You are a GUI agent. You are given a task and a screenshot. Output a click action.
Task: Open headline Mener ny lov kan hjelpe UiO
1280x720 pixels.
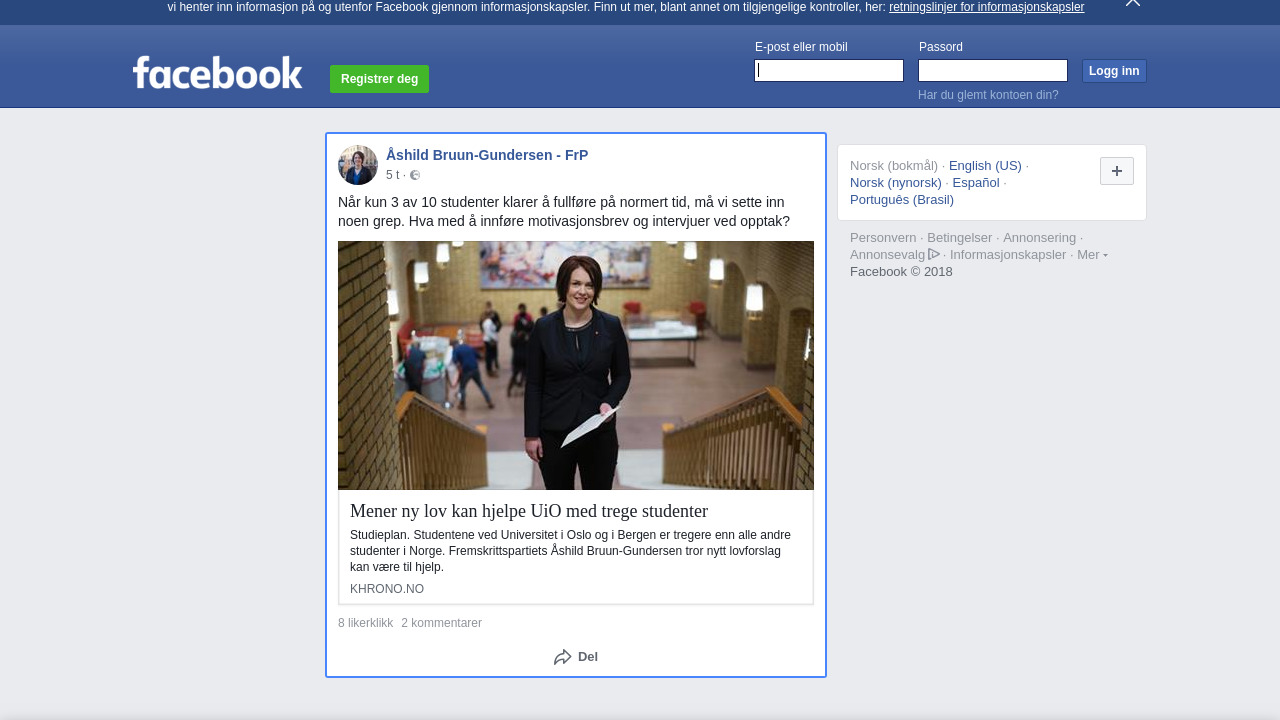(x=529, y=511)
